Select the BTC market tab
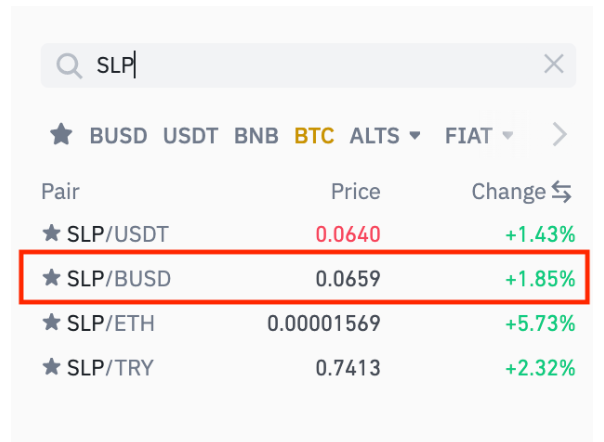The width and height of the screenshot is (604, 442). point(314,135)
